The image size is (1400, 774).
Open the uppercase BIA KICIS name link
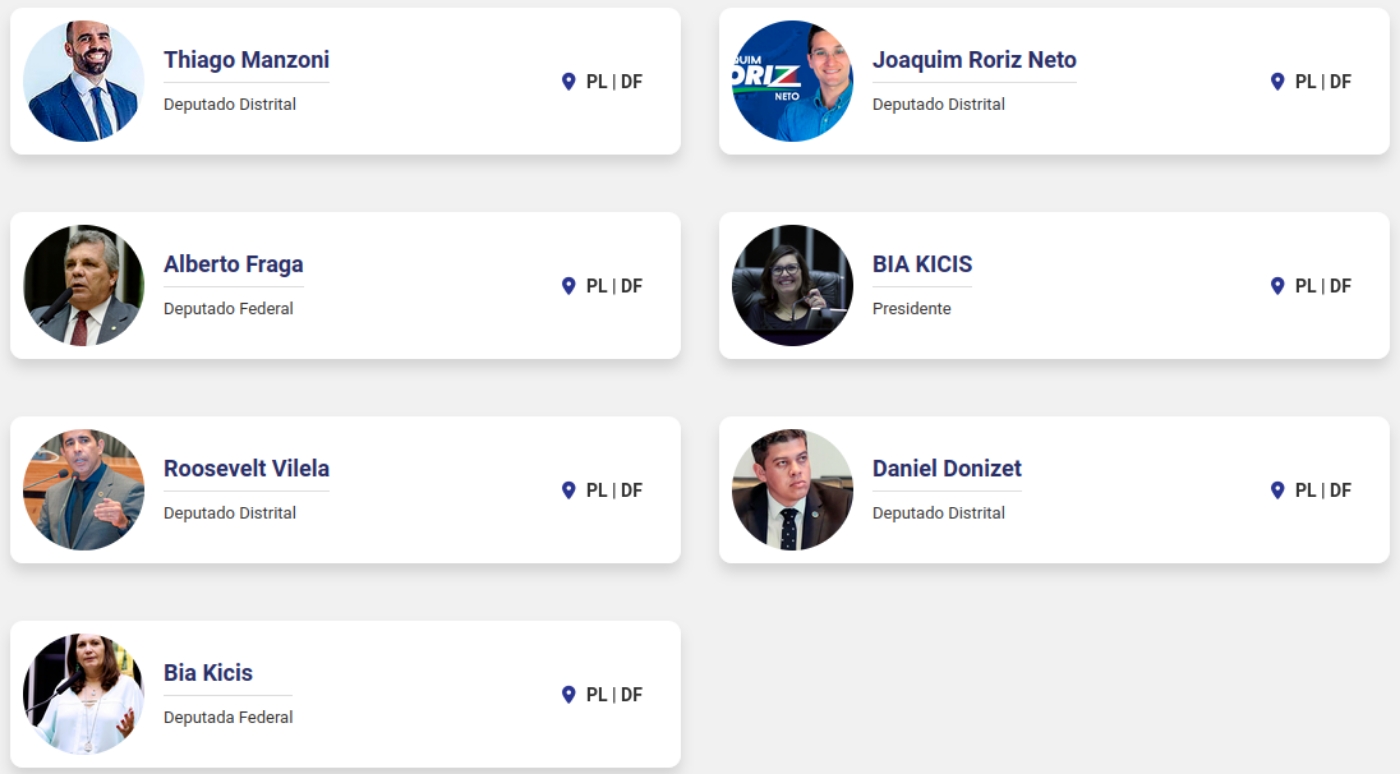[x=922, y=264]
